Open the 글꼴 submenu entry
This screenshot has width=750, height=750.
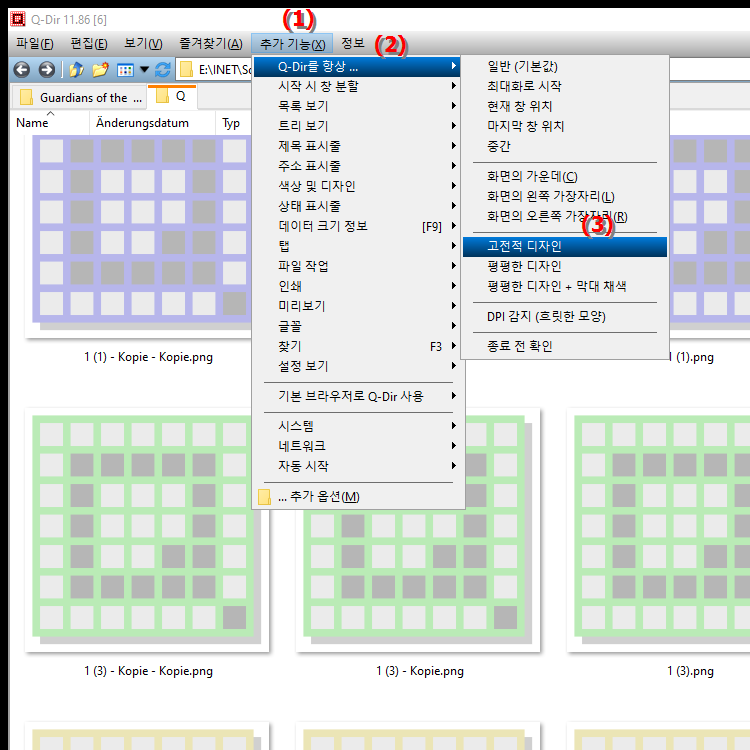(x=357, y=326)
